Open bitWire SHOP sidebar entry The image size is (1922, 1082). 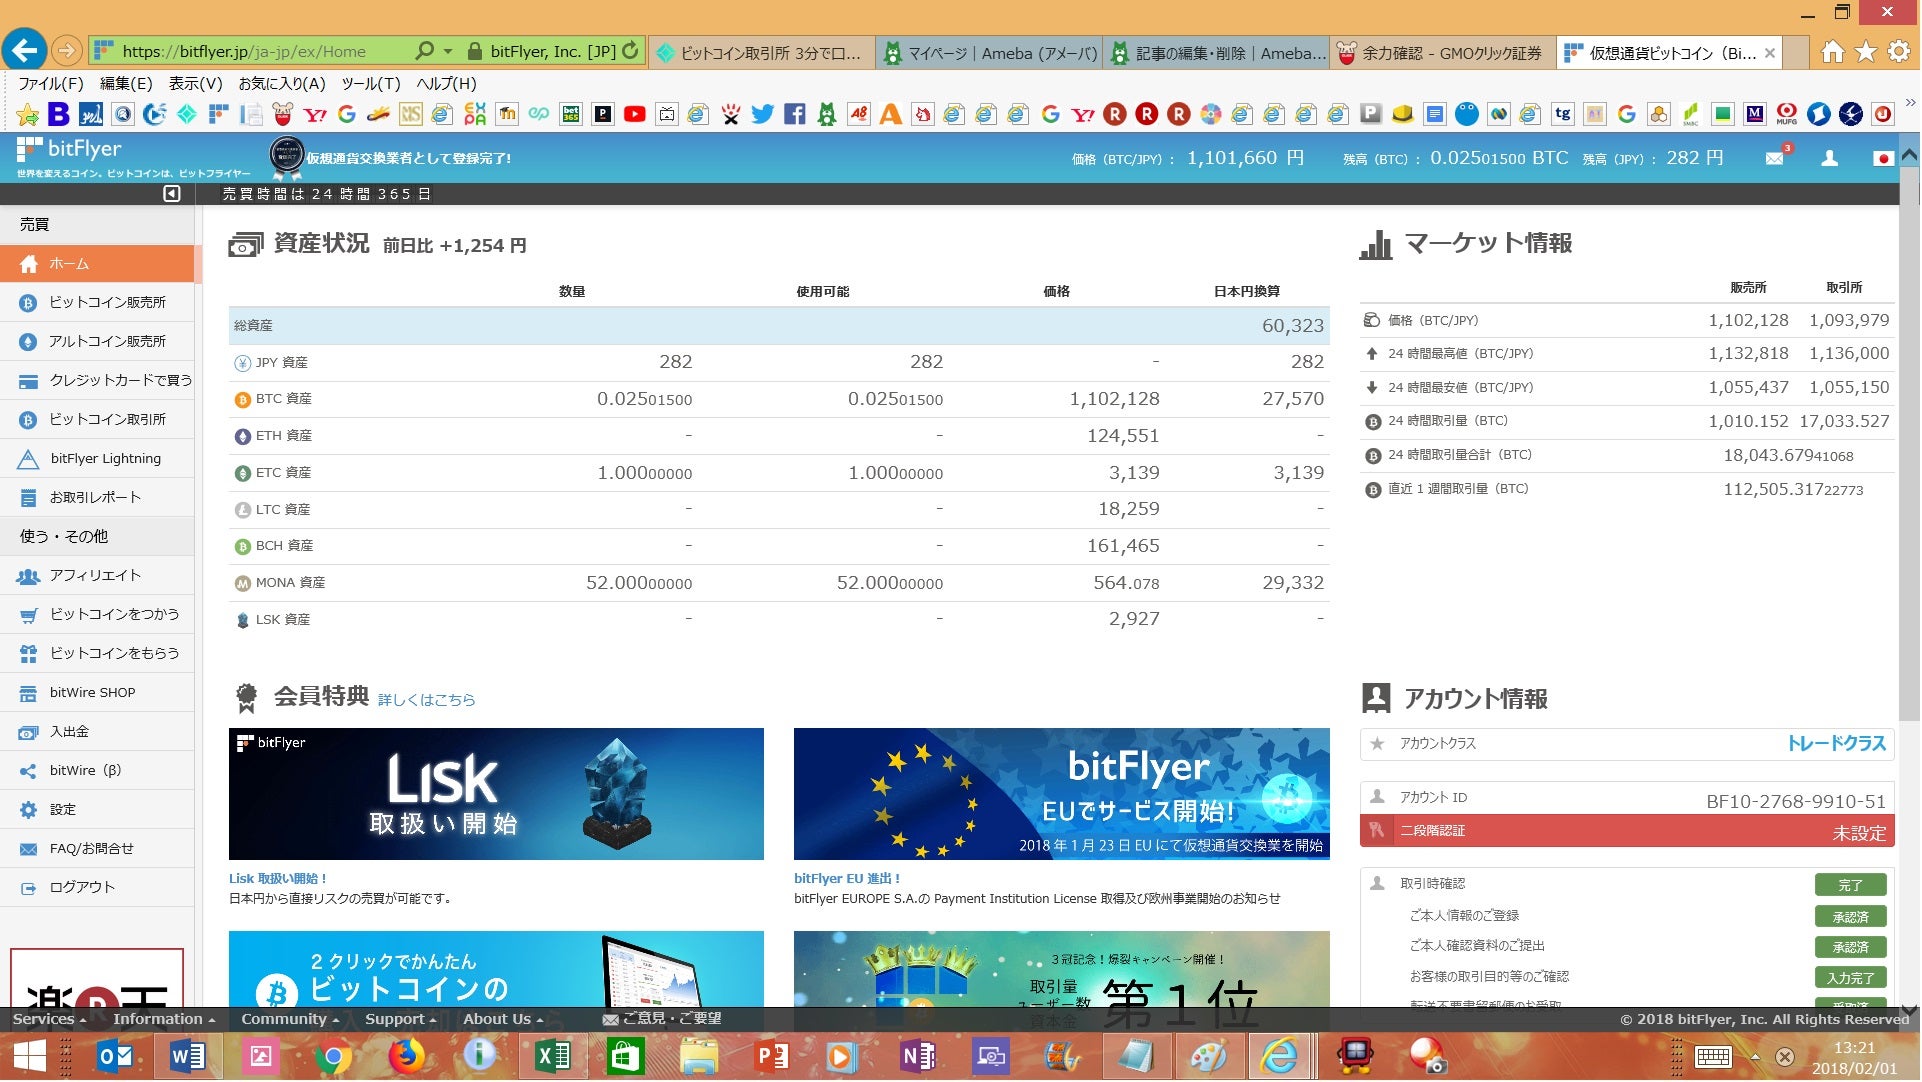[x=97, y=693]
